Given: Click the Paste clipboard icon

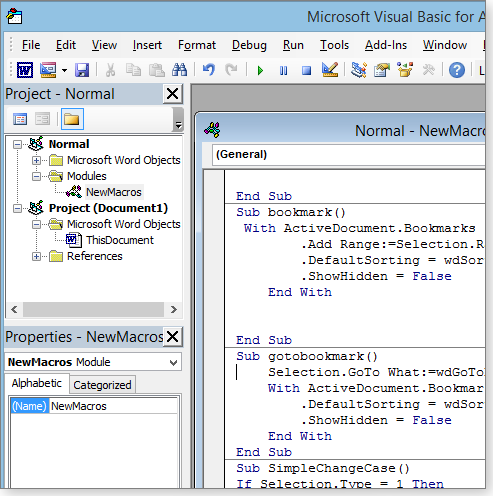Looking at the screenshot, I should [156, 70].
